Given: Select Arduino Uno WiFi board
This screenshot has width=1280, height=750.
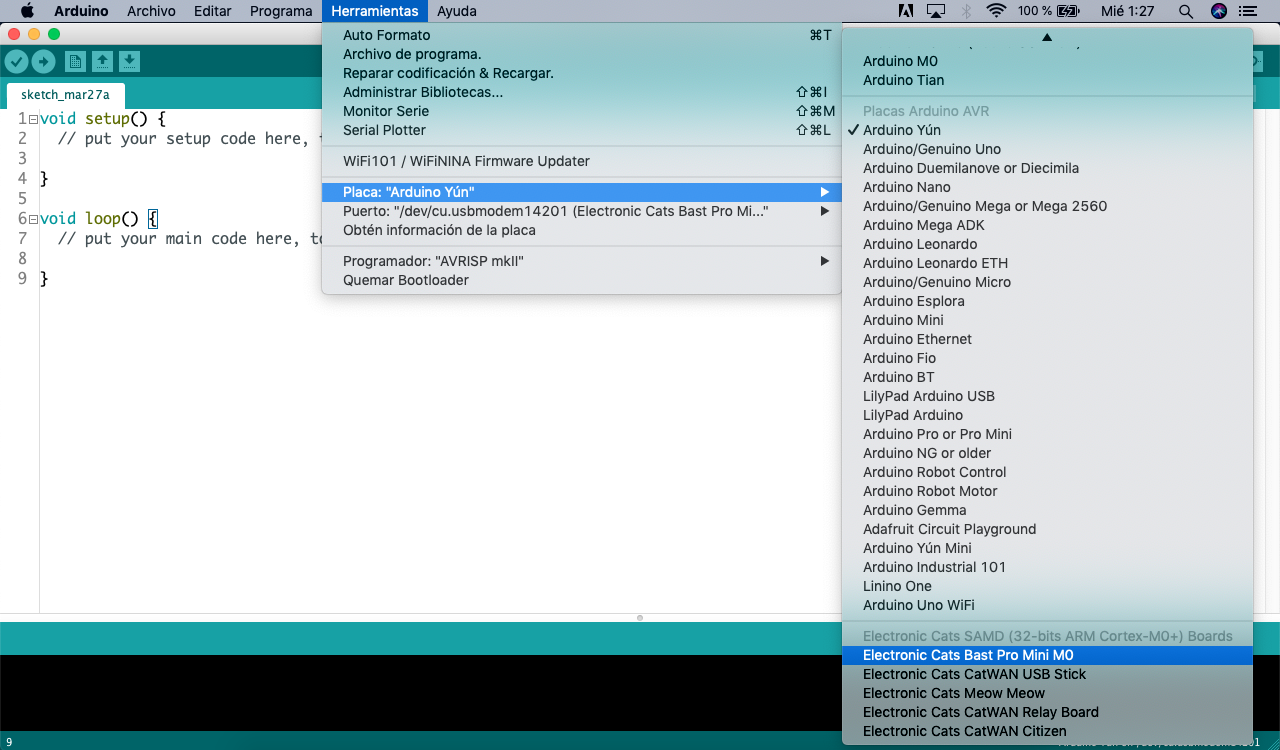Looking at the screenshot, I should [1047, 605].
